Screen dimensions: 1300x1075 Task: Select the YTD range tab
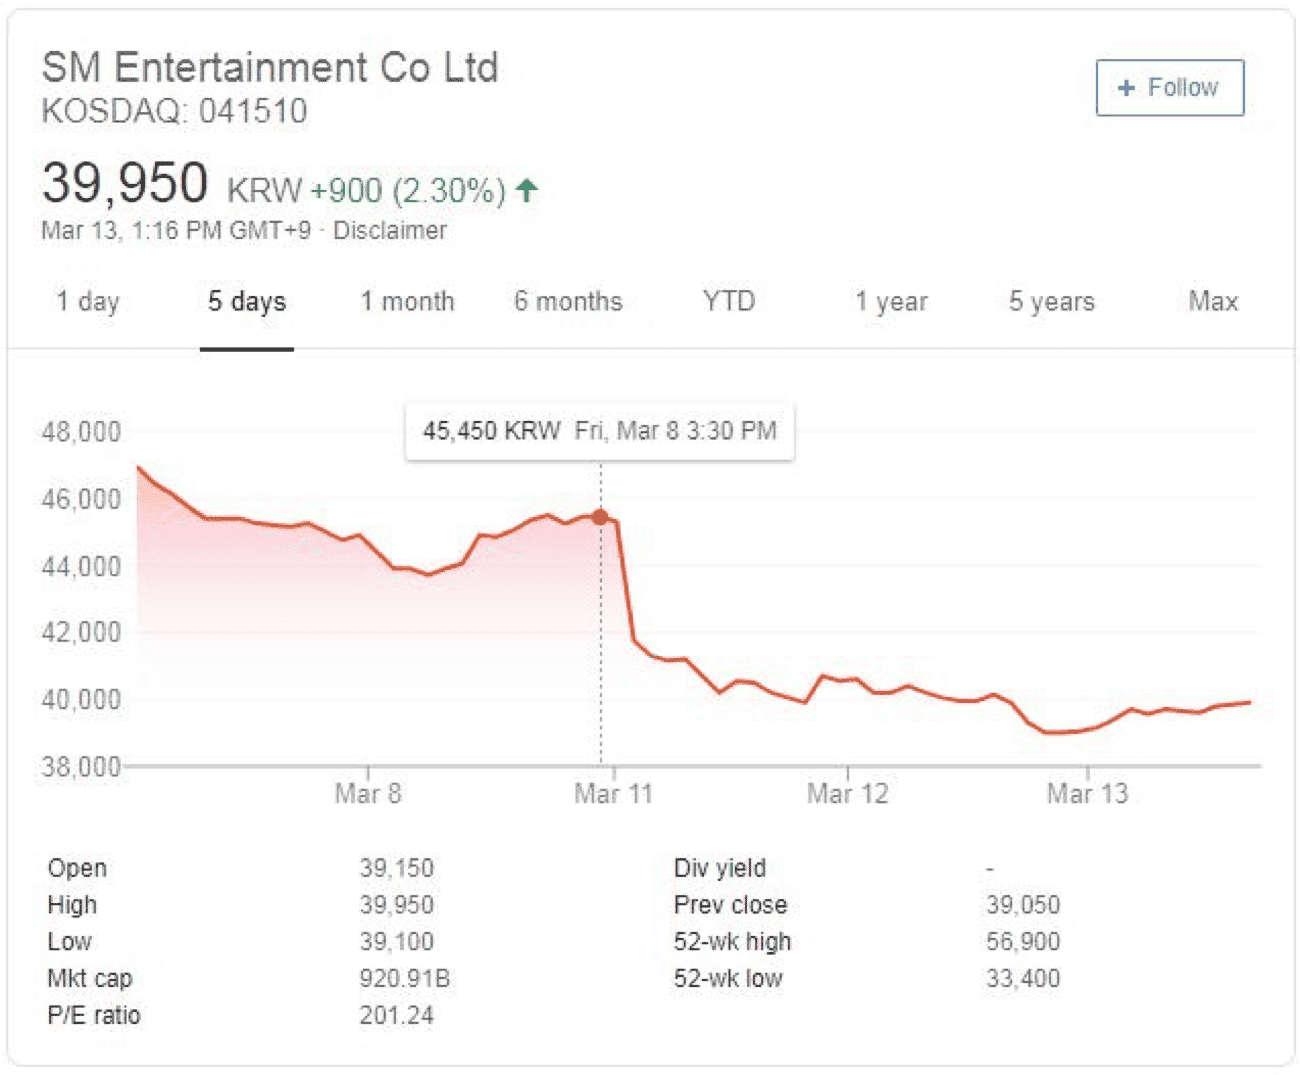tap(729, 301)
